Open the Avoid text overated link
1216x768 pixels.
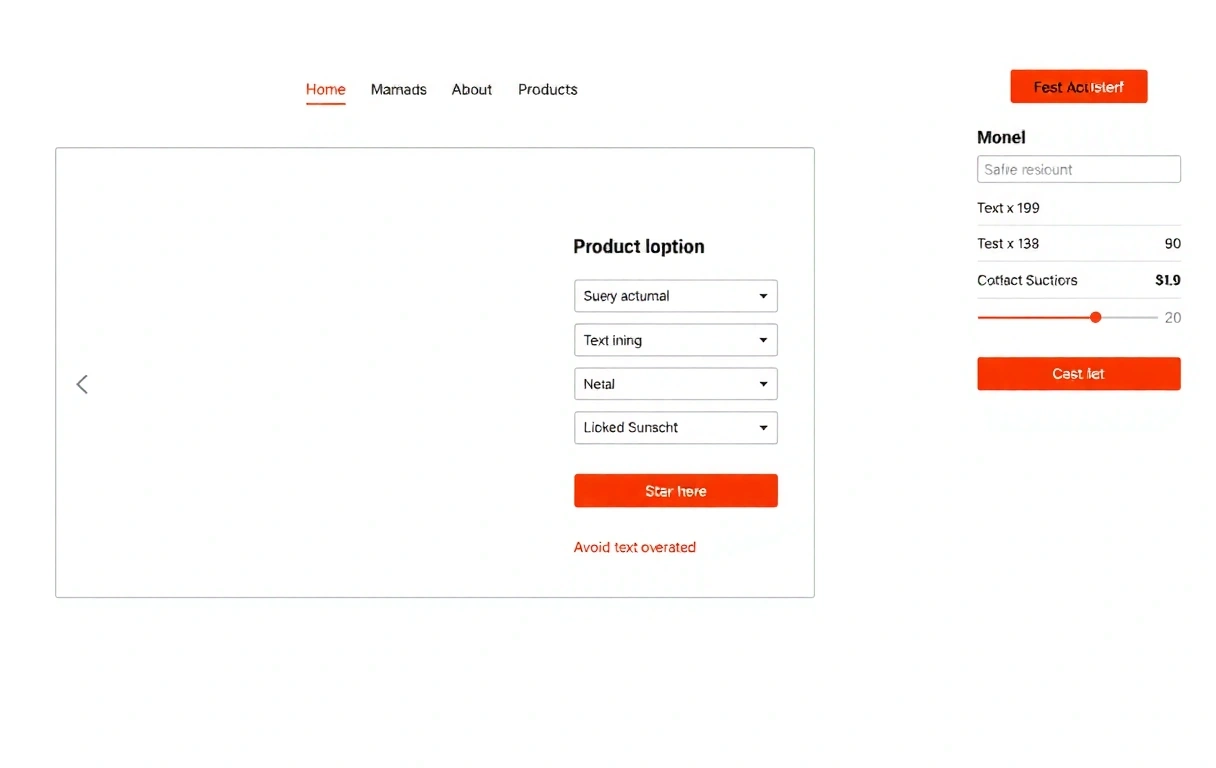[x=634, y=547]
